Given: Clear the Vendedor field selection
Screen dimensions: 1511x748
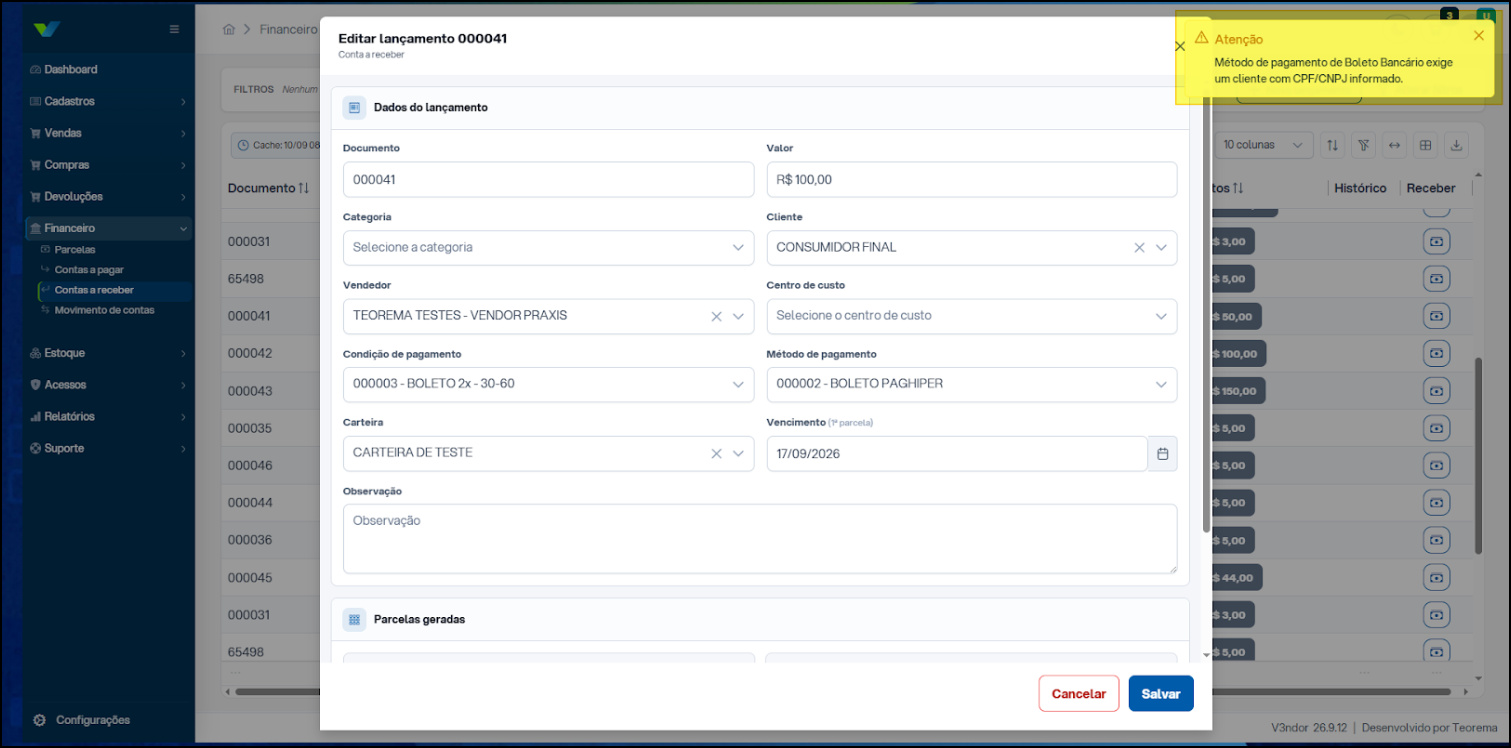Looking at the screenshot, I should (x=716, y=316).
